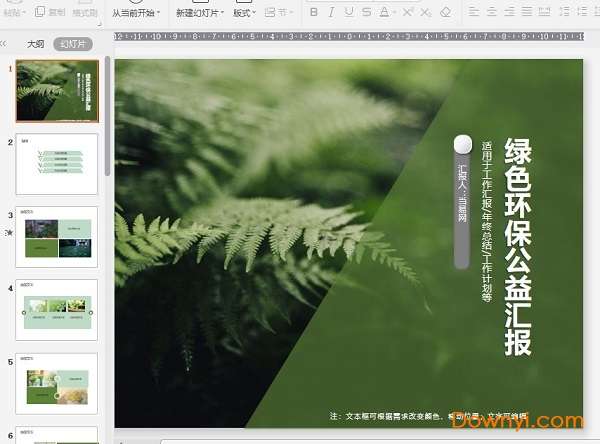Image resolution: width=600 pixels, height=444 pixels.
Task: Switch to the 大纲 outline tab
Action: (35, 45)
